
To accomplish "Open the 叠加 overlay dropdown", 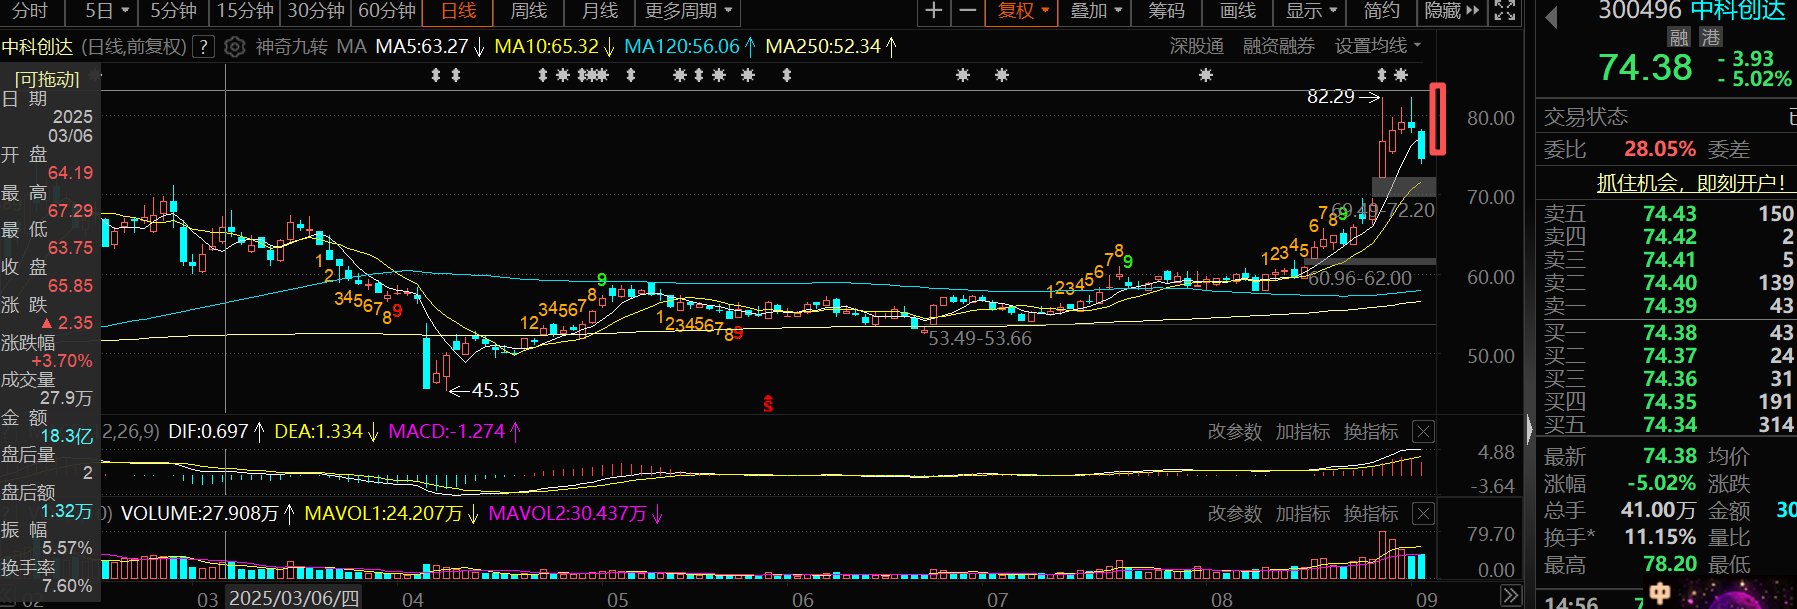I will (x=1096, y=11).
